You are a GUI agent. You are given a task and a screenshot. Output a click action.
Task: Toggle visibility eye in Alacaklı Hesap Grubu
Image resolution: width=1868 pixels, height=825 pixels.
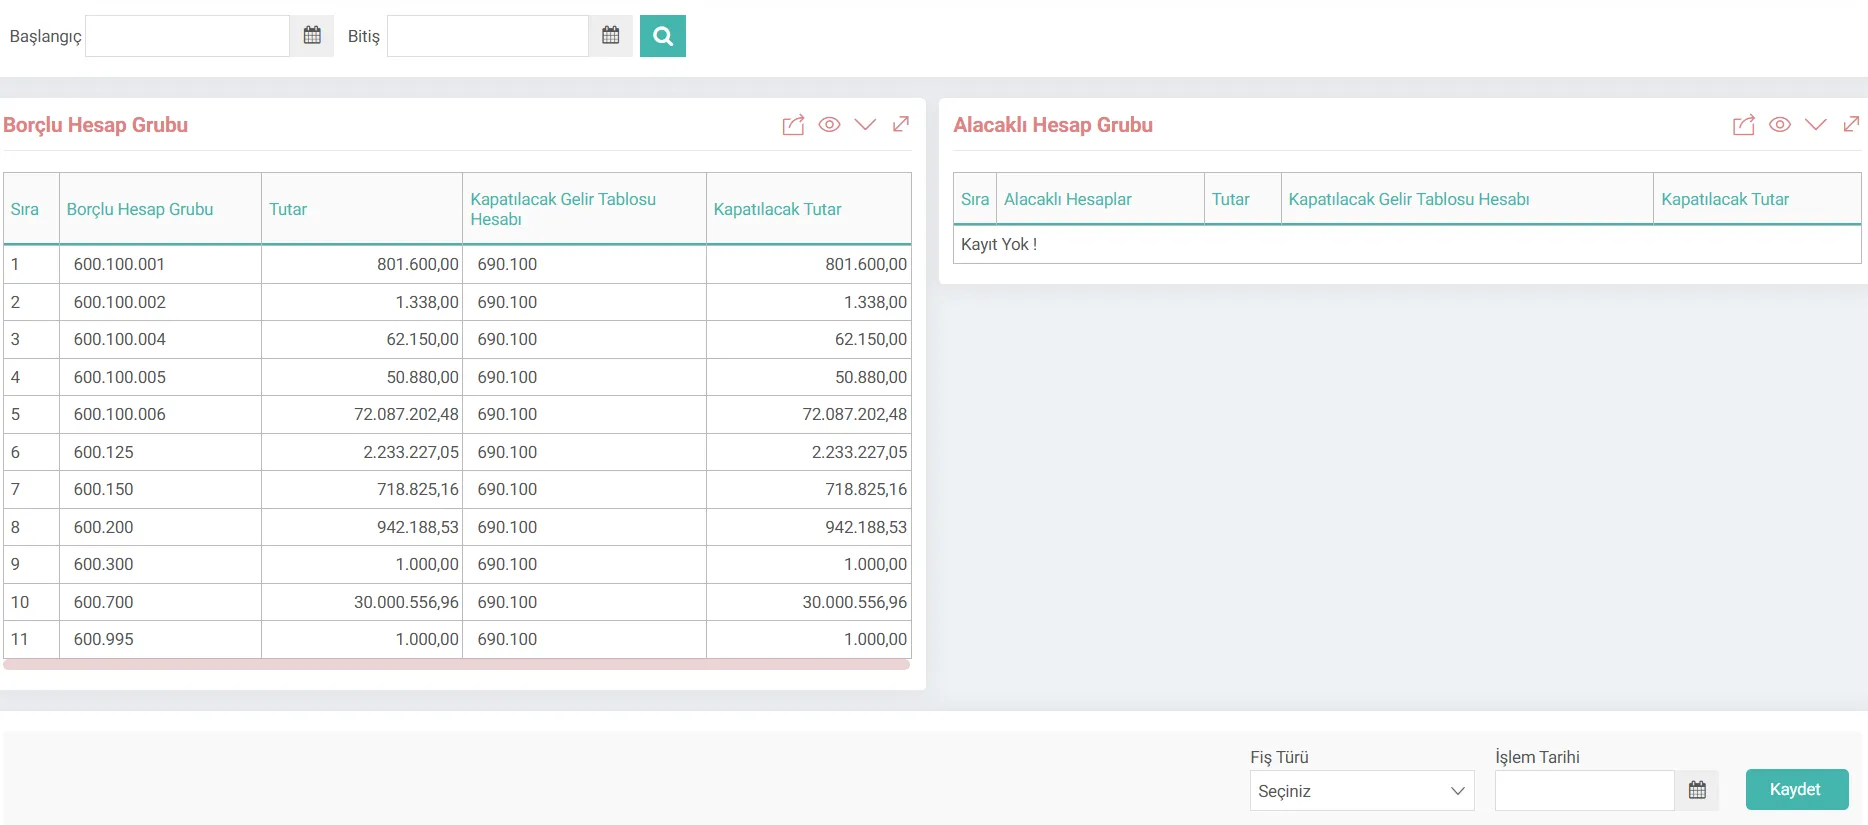1780,125
